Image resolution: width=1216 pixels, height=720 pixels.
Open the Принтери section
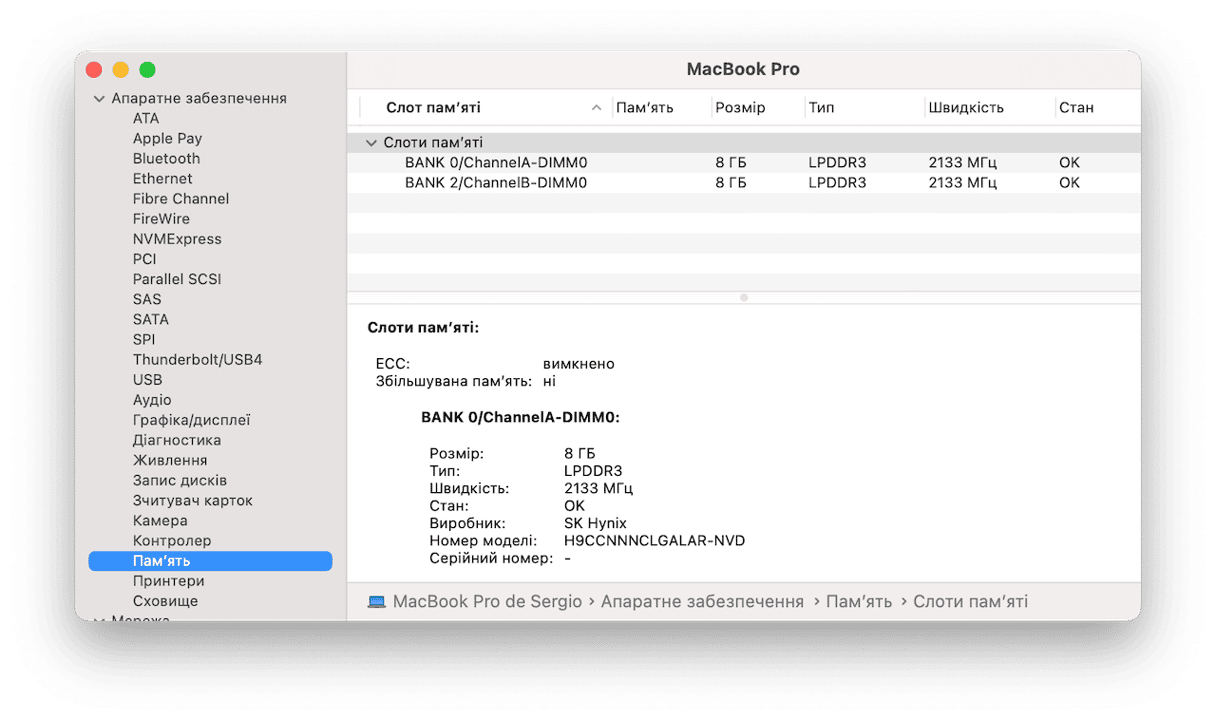coord(168,581)
